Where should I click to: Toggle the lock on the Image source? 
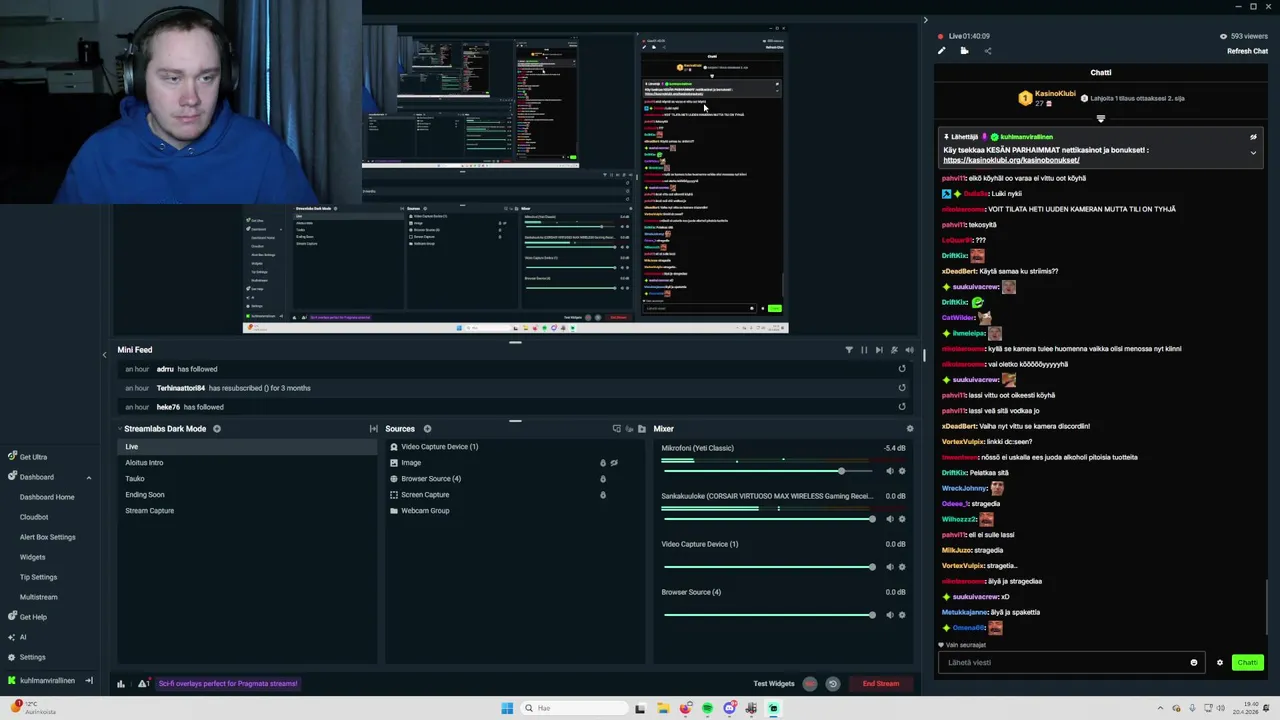(x=603, y=463)
